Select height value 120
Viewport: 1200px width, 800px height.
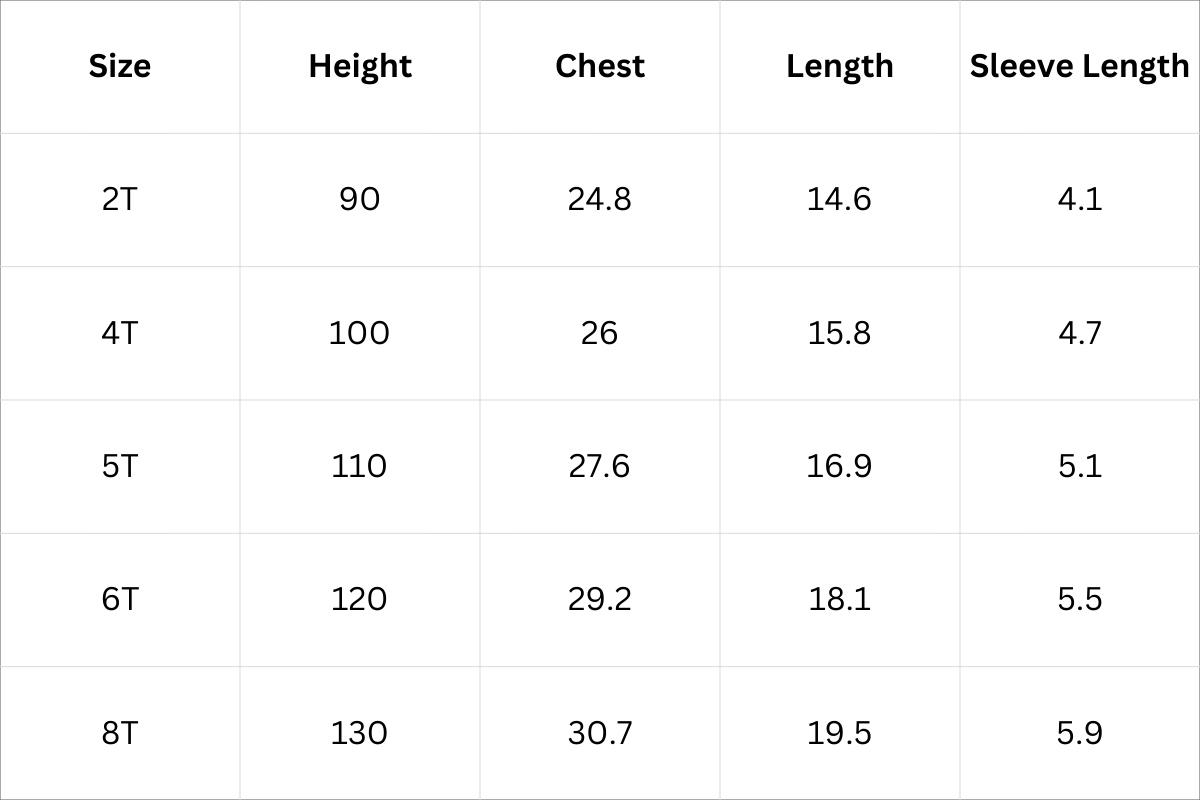pos(360,599)
